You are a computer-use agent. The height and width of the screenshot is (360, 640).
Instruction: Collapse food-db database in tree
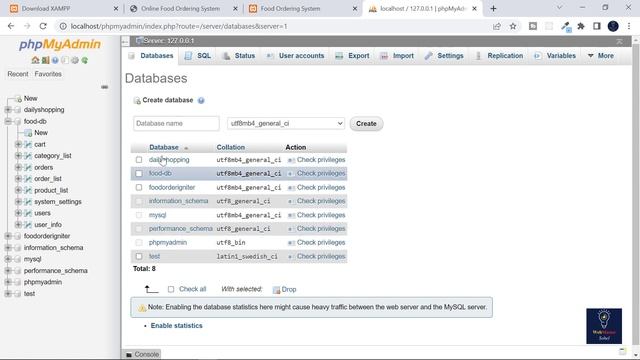pyautogui.click(x=8, y=121)
